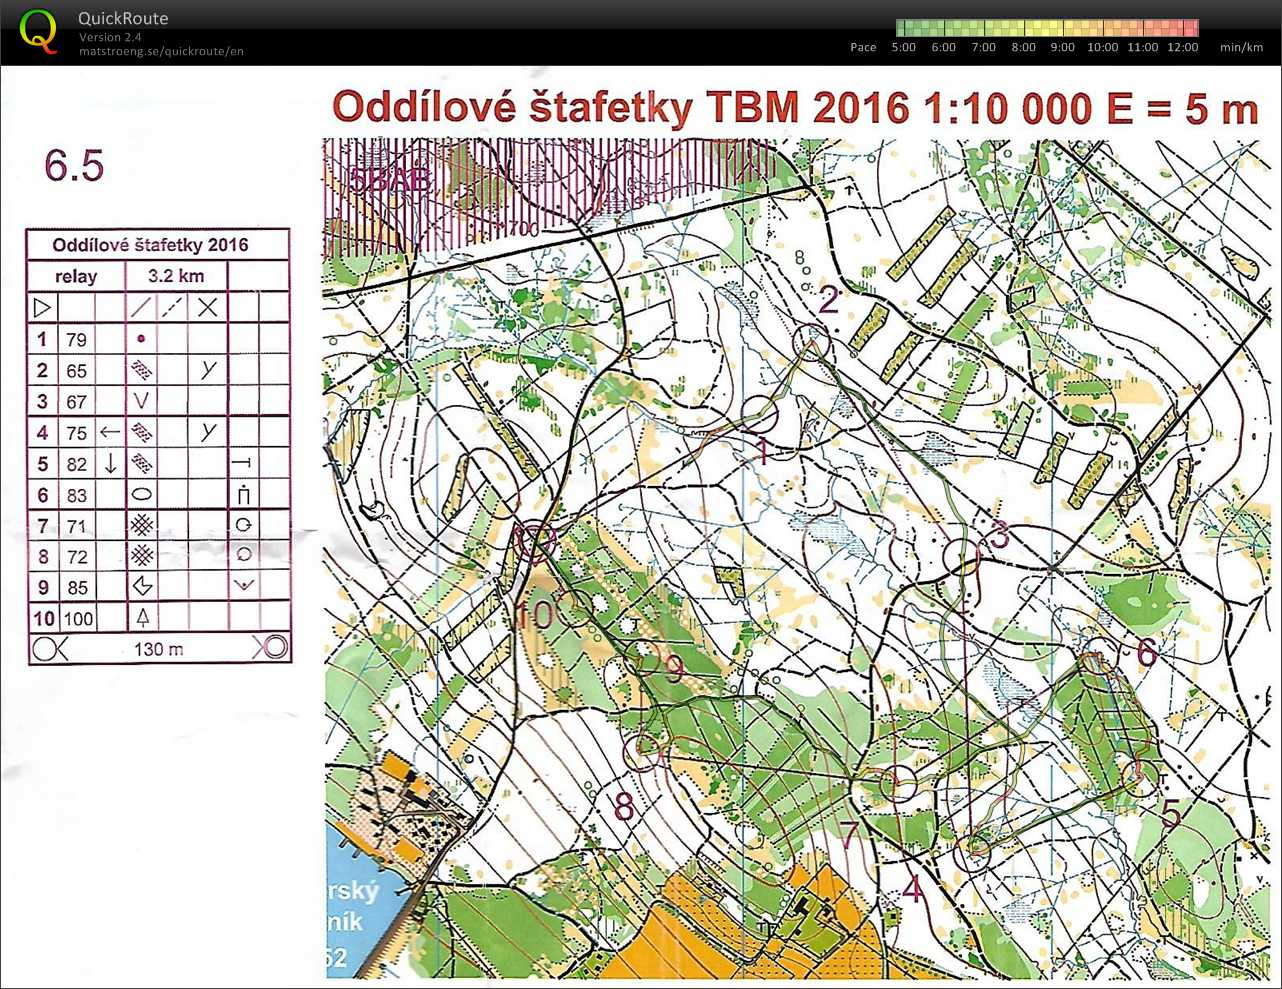1282x989 pixels.
Task: Click the 12:00 pace label
Action: click(1182, 47)
